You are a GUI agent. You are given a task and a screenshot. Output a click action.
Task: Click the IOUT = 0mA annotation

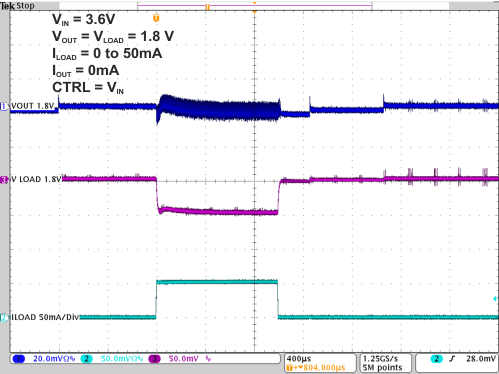click(85, 71)
